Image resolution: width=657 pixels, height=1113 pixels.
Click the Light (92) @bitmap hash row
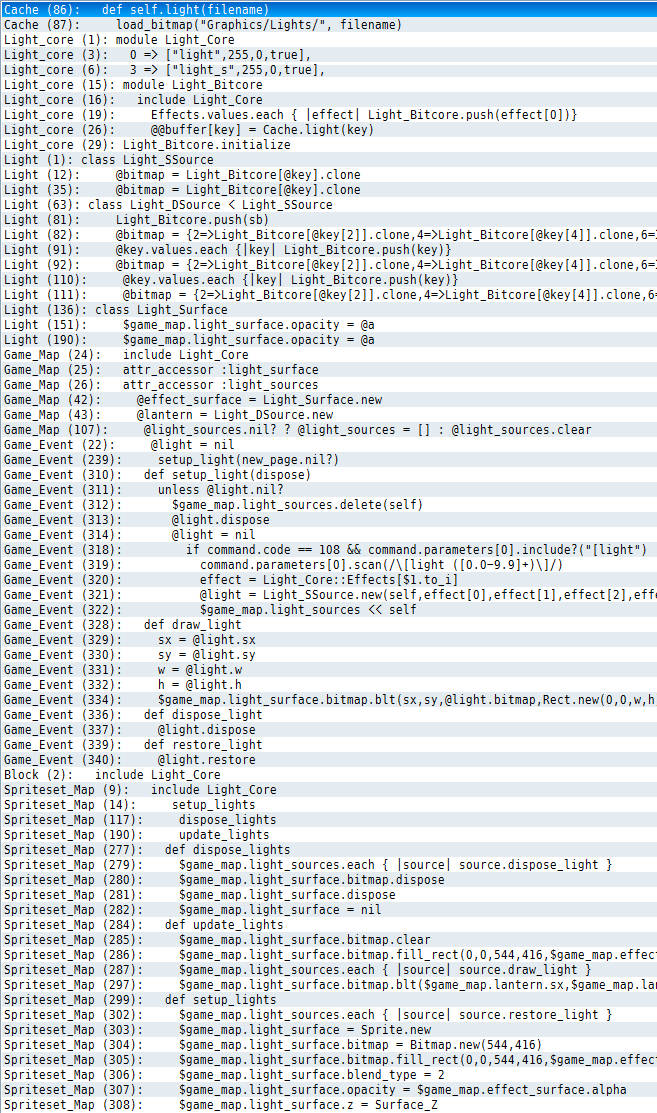point(328,265)
